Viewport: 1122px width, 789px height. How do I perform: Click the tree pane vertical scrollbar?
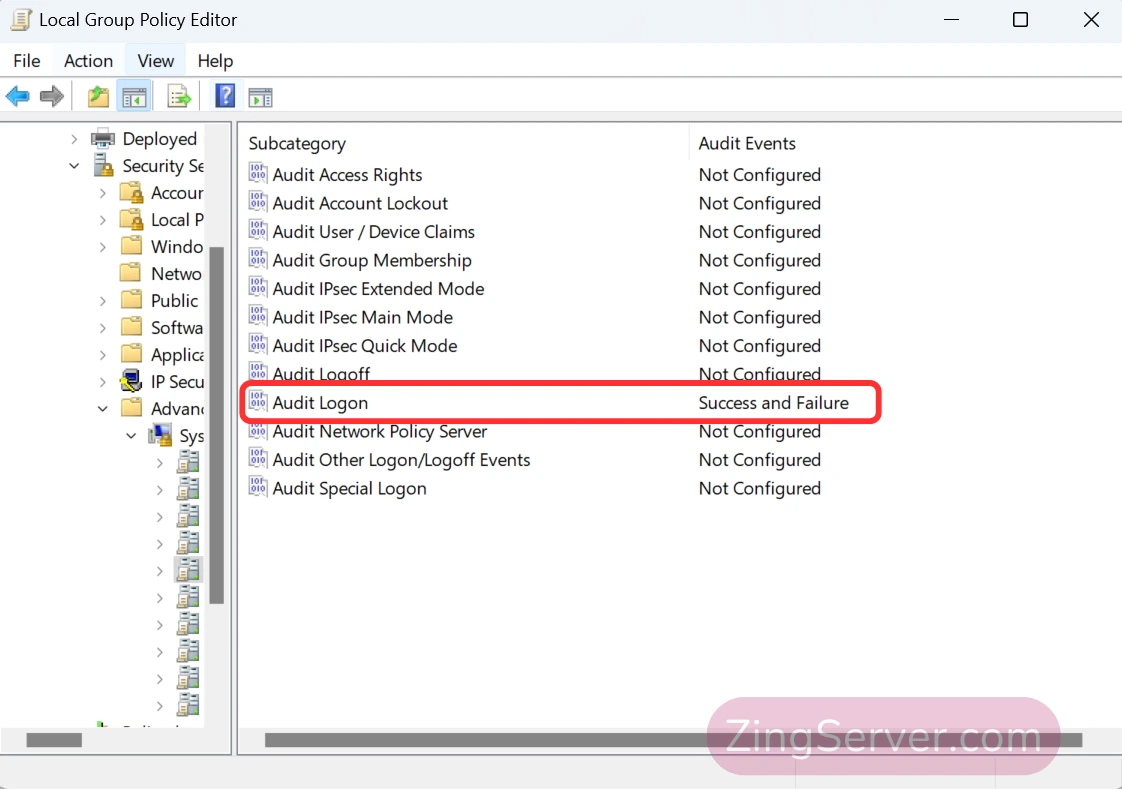pyautogui.click(x=217, y=420)
